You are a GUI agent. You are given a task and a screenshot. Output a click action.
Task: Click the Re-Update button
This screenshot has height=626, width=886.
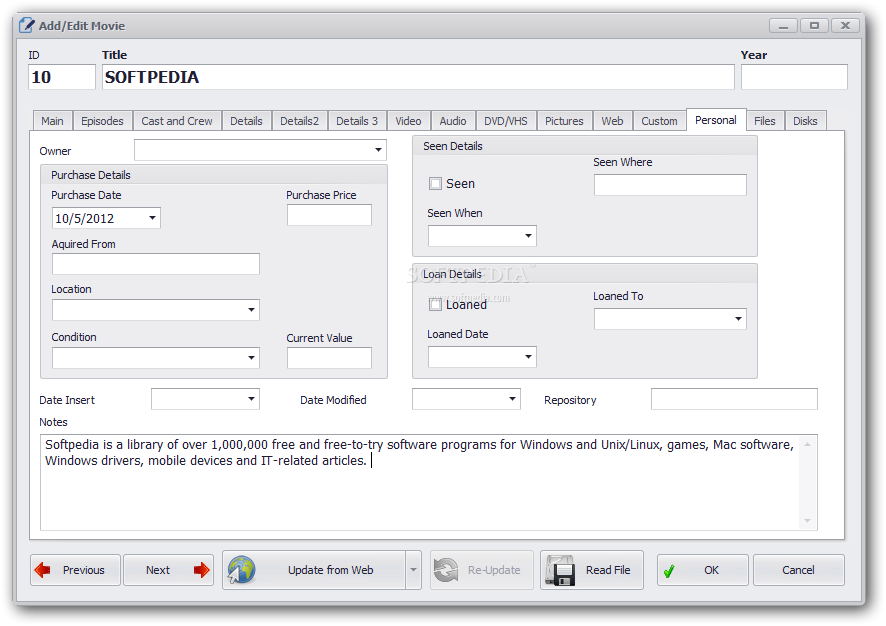coord(481,570)
